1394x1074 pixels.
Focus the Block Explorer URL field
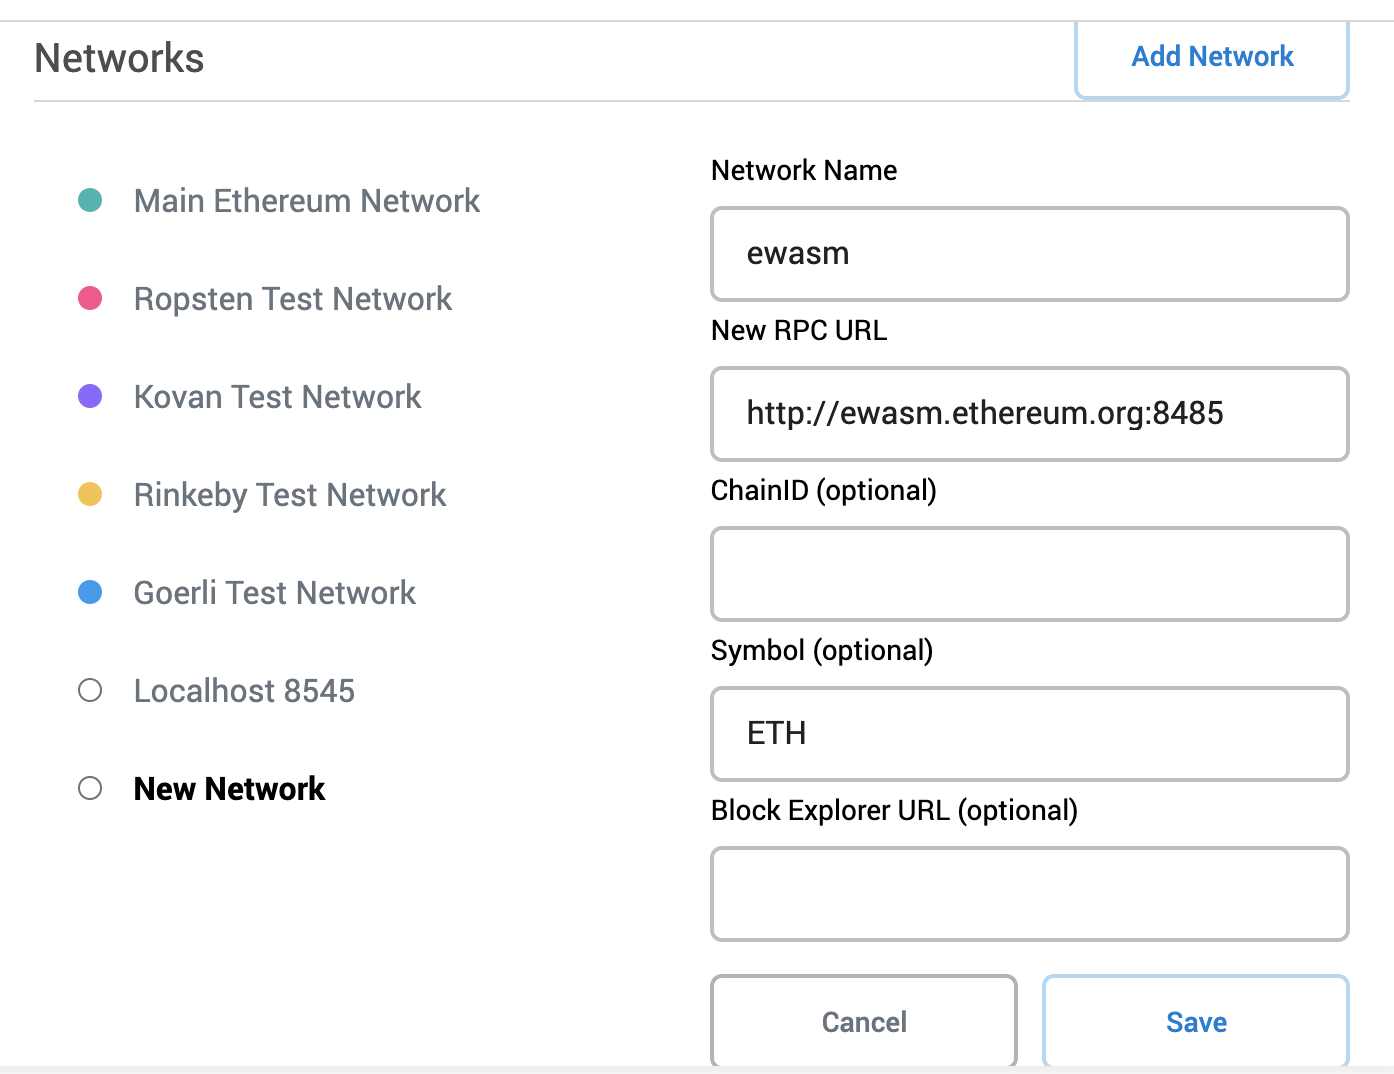(x=1029, y=894)
